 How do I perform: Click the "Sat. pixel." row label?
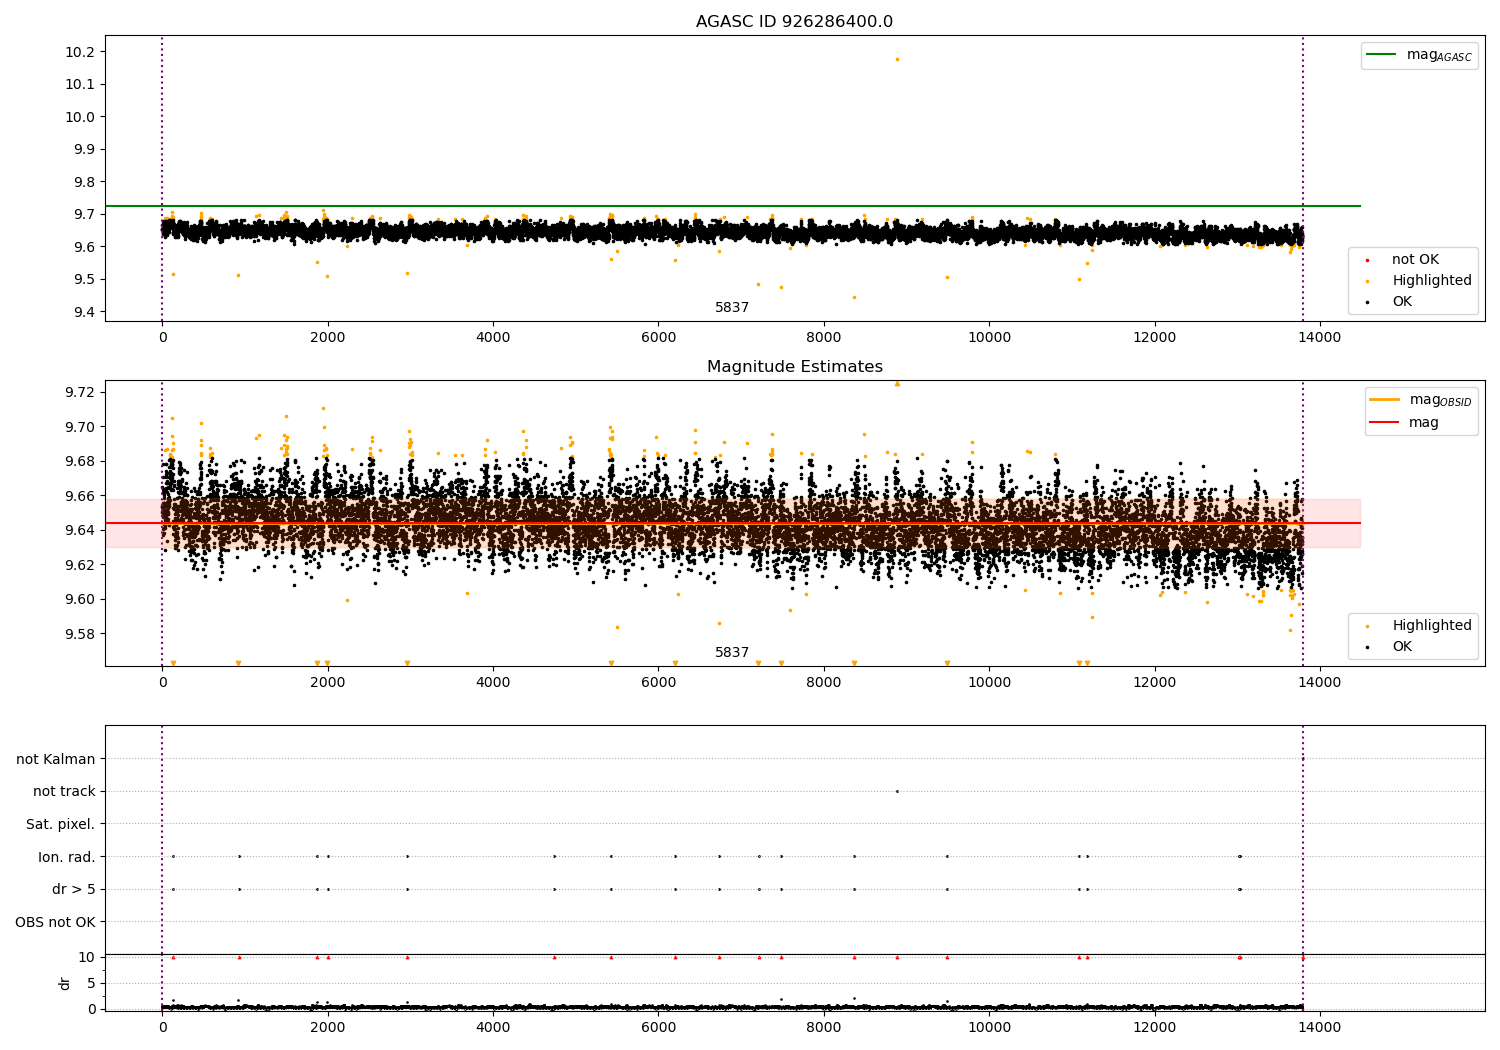(61, 825)
